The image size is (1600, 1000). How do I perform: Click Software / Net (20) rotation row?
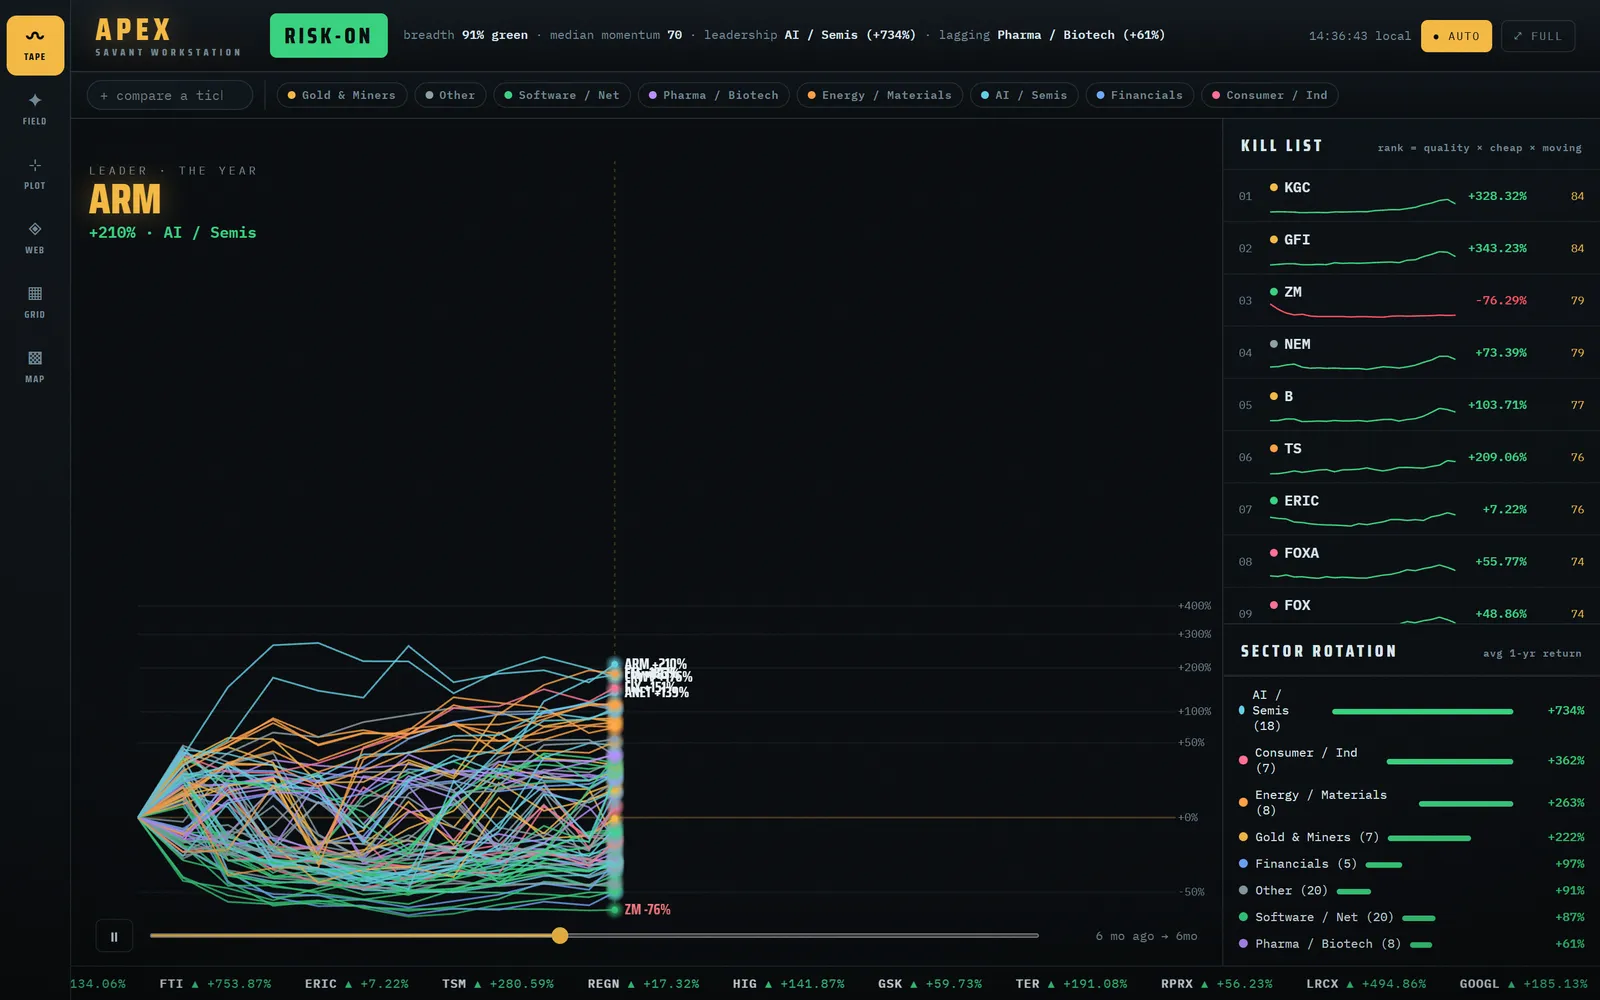[1412, 917]
